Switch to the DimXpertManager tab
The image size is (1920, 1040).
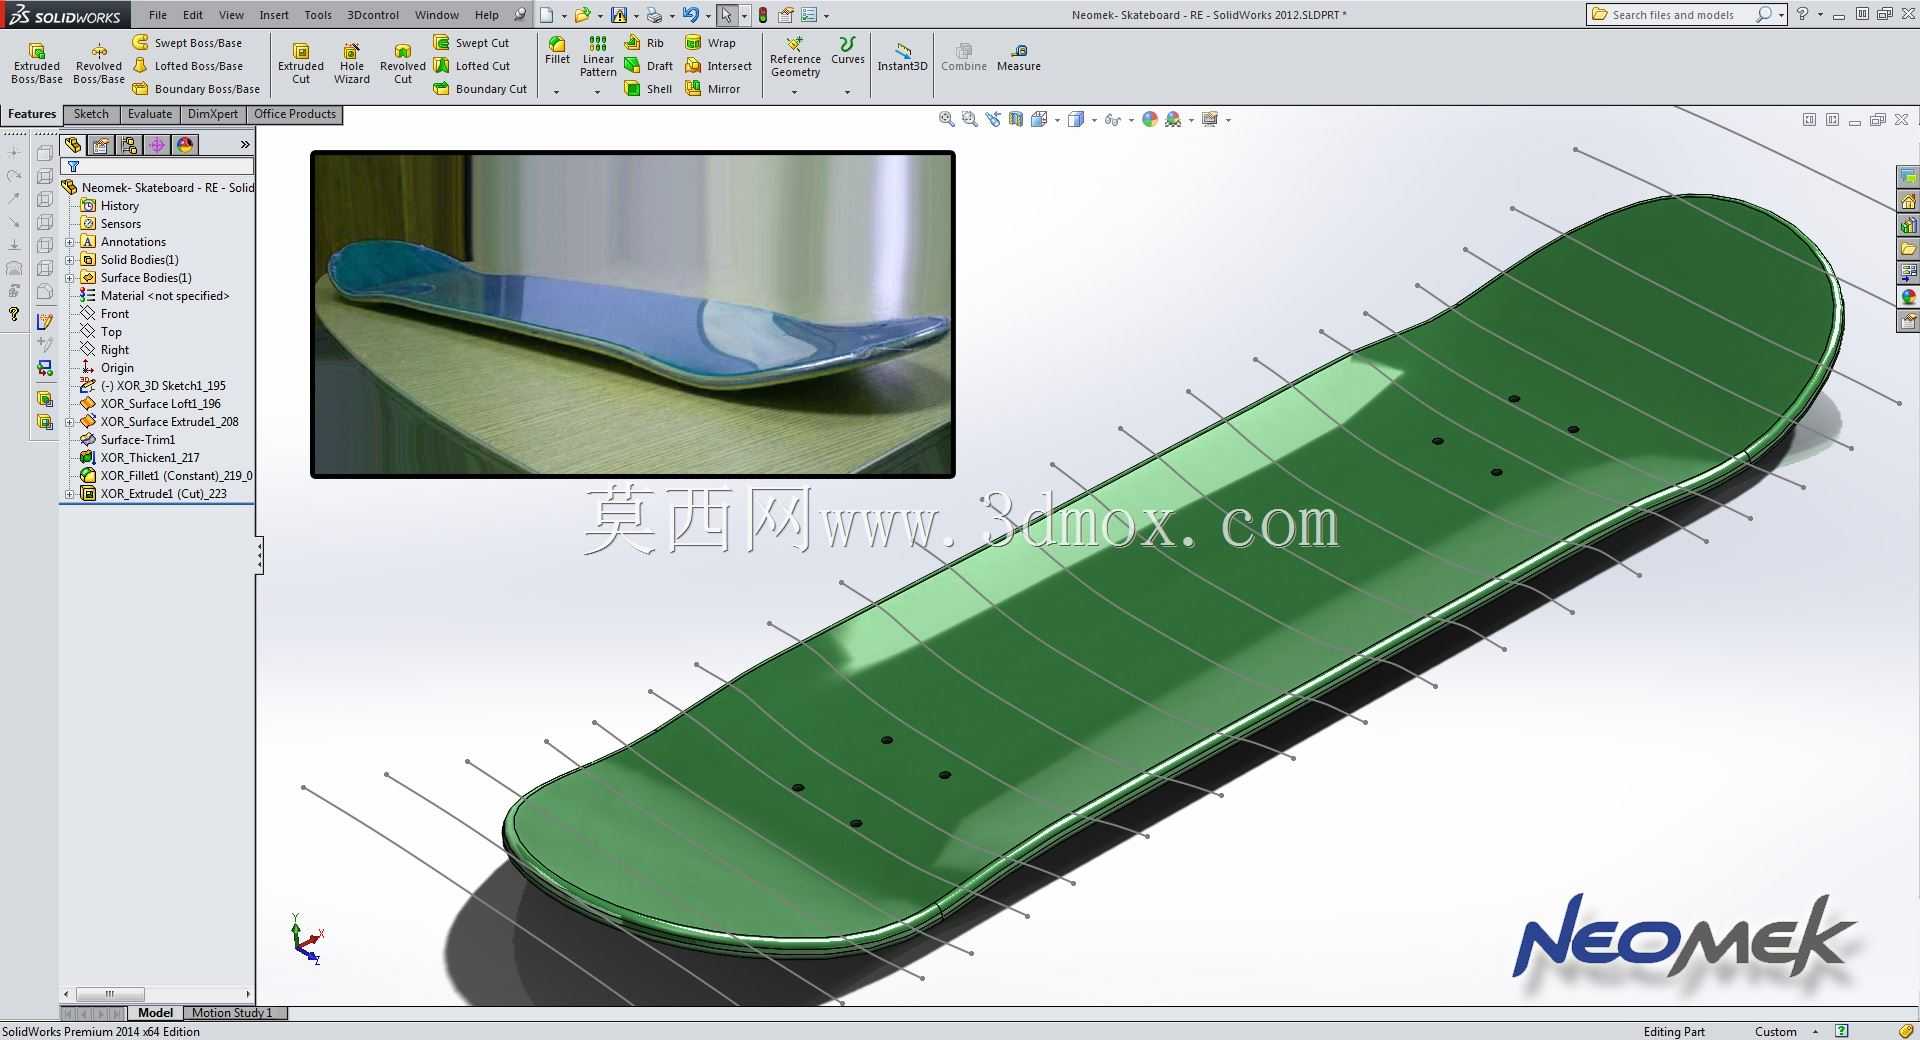157,145
